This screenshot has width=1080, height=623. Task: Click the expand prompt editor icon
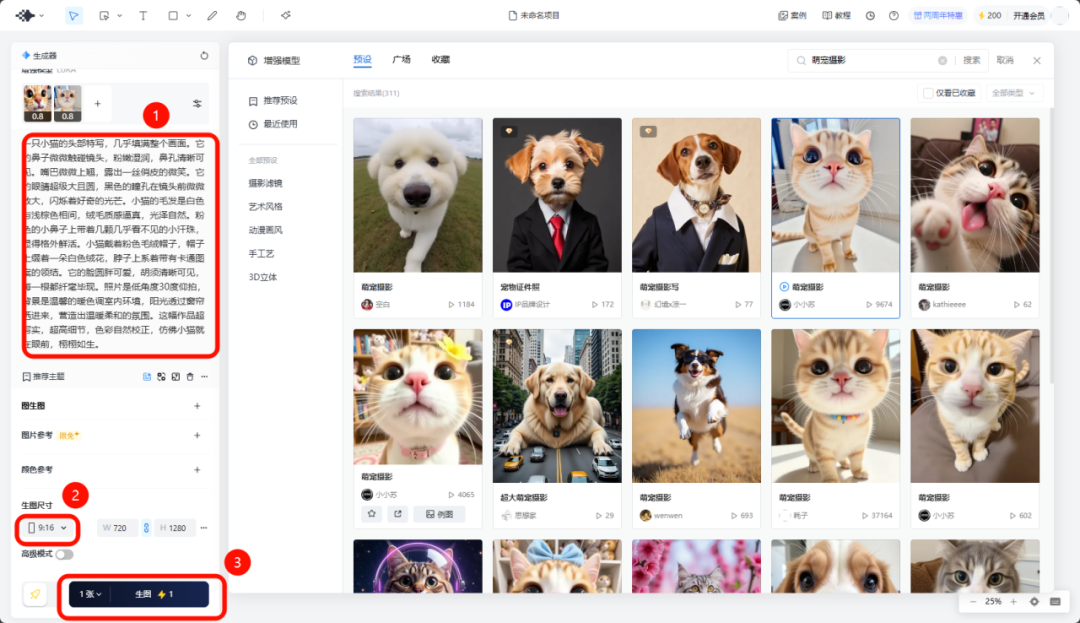[x=176, y=377]
